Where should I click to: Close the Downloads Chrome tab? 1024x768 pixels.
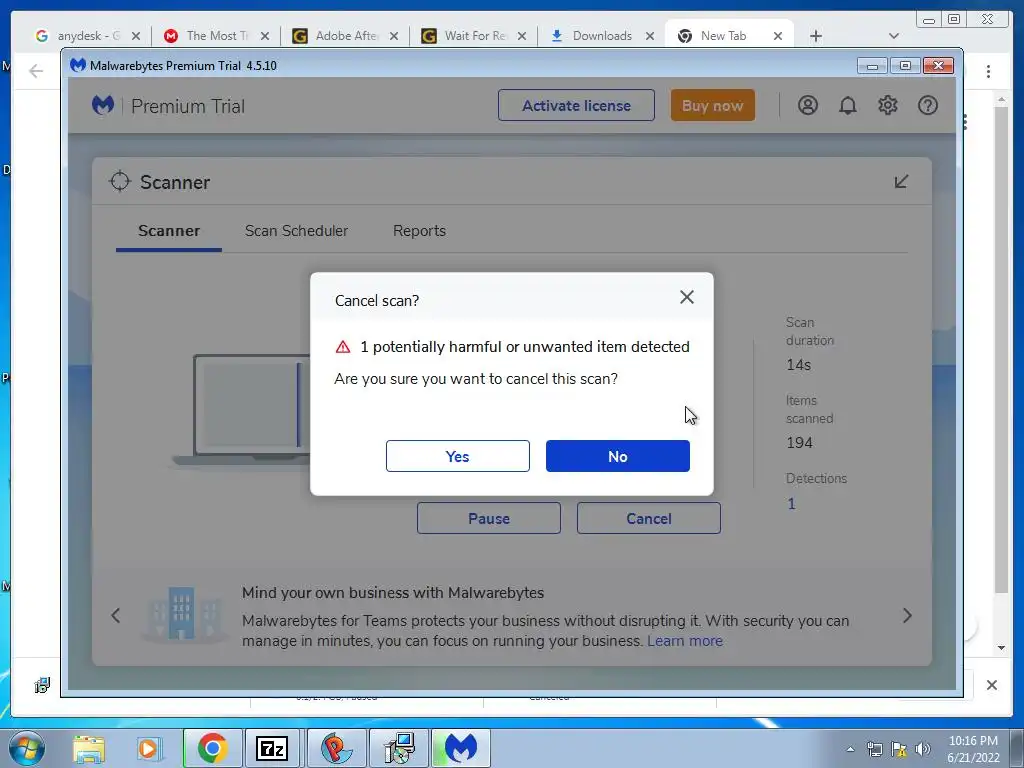(x=650, y=36)
